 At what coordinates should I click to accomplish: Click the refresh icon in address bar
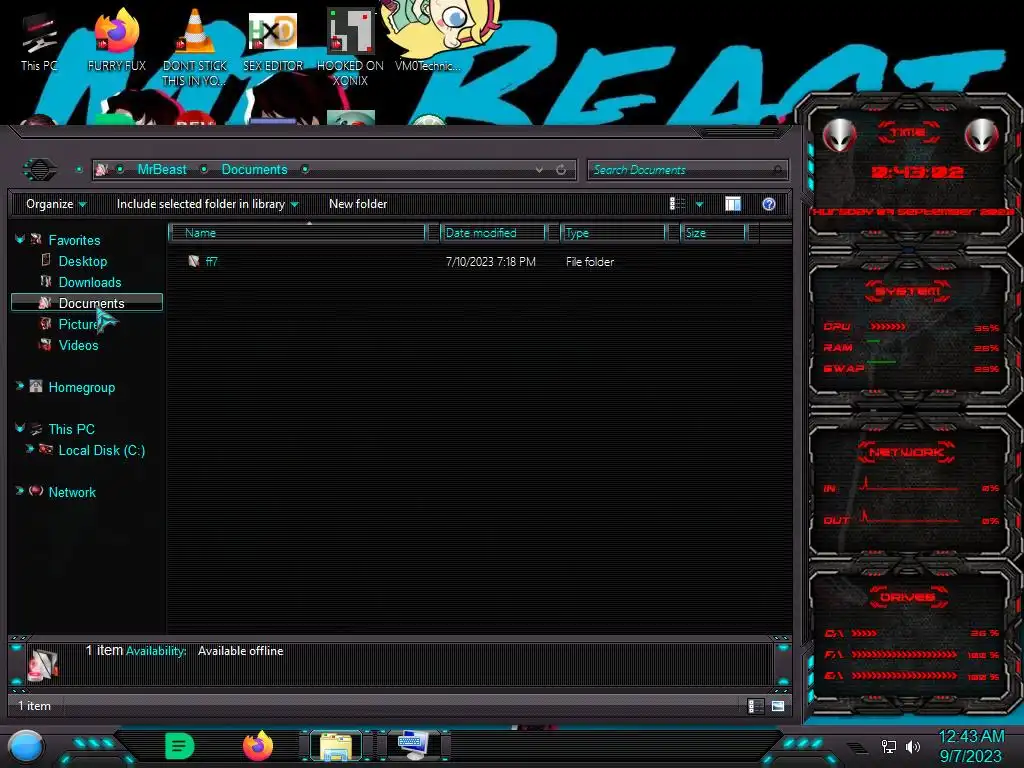tap(561, 170)
